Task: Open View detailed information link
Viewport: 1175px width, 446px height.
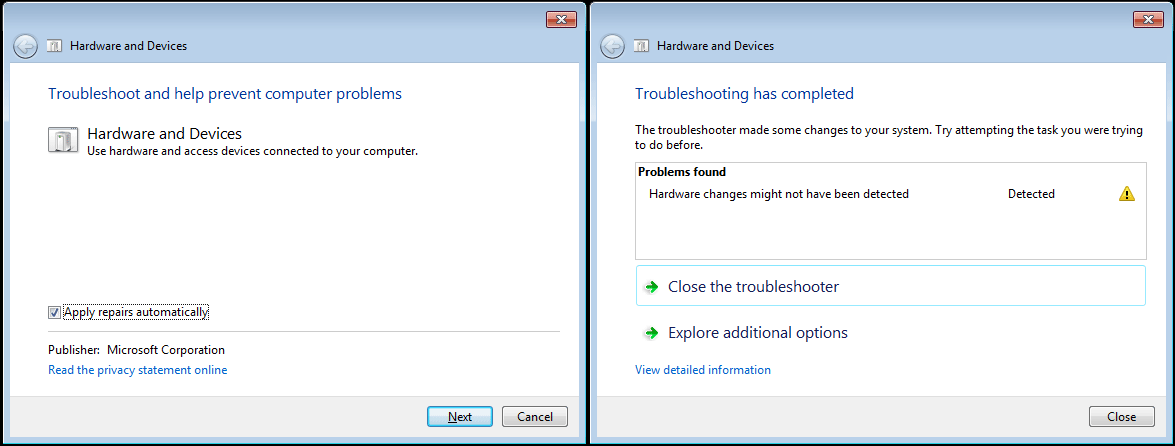Action: click(x=702, y=370)
